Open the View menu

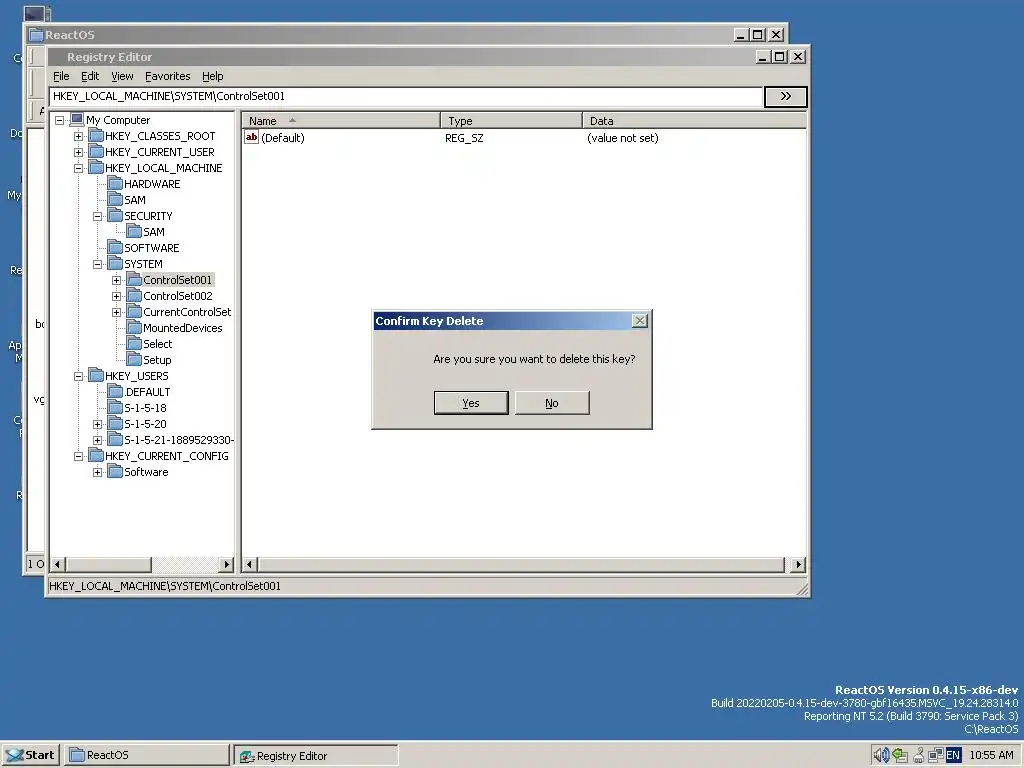tap(122, 76)
